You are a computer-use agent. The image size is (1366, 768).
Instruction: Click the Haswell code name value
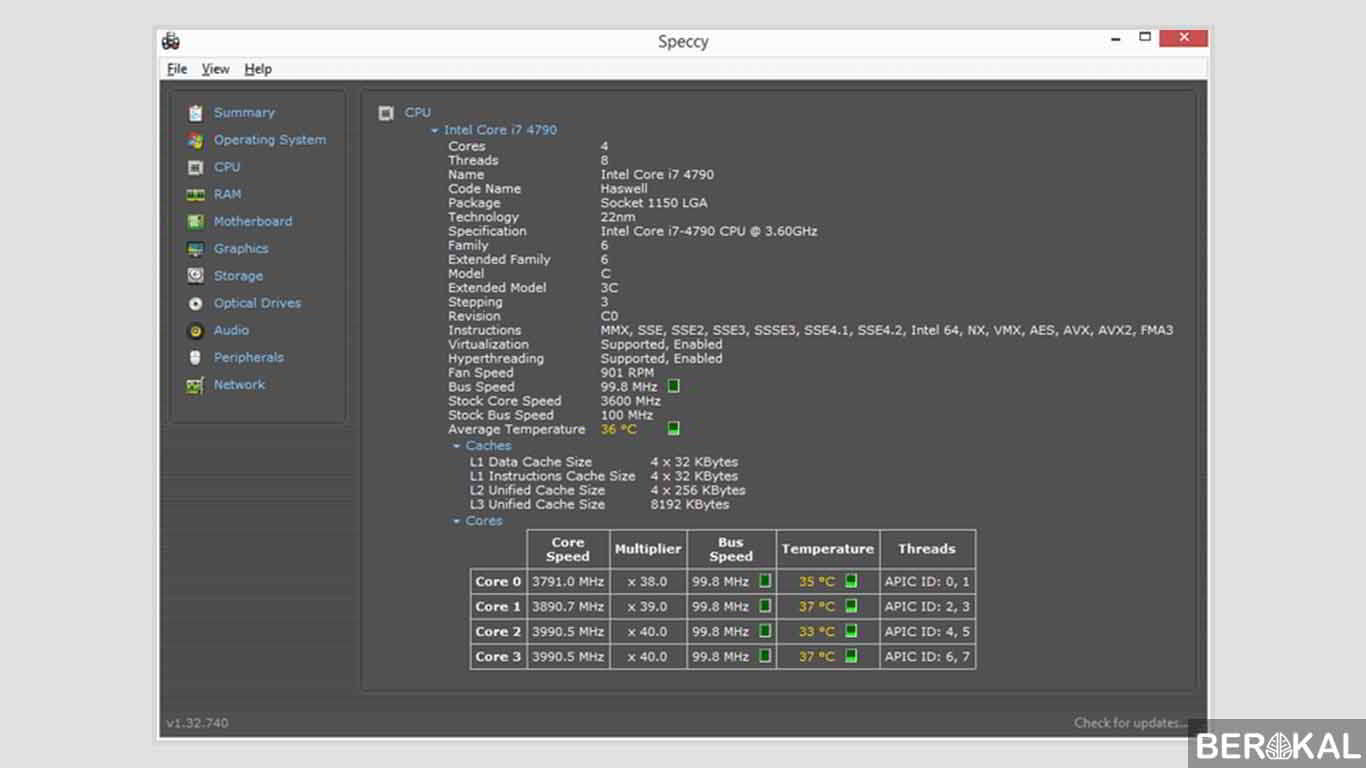pos(624,189)
